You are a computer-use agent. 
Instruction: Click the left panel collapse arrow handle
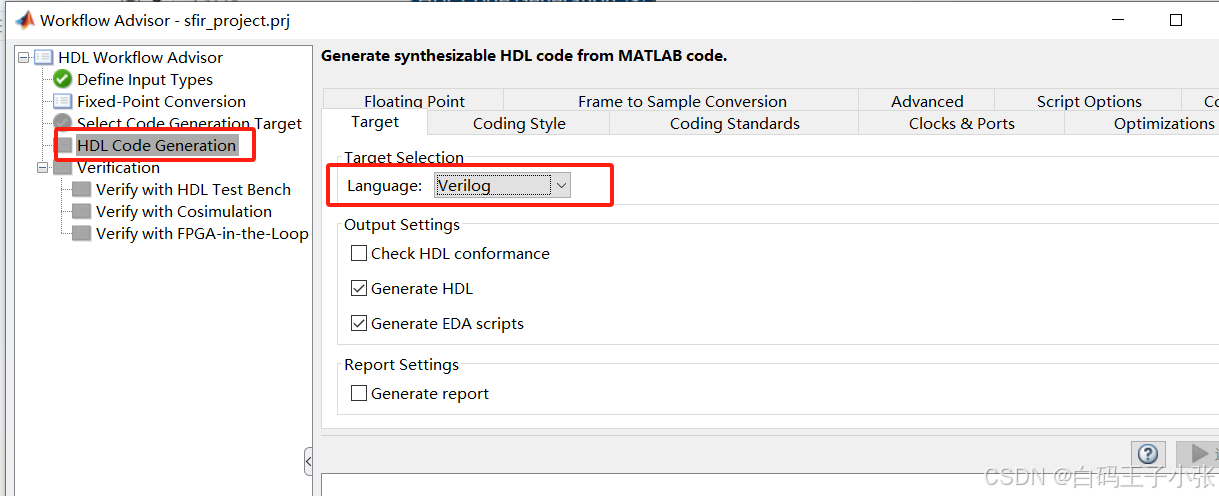pyautogui.click(x=309, y=461)
